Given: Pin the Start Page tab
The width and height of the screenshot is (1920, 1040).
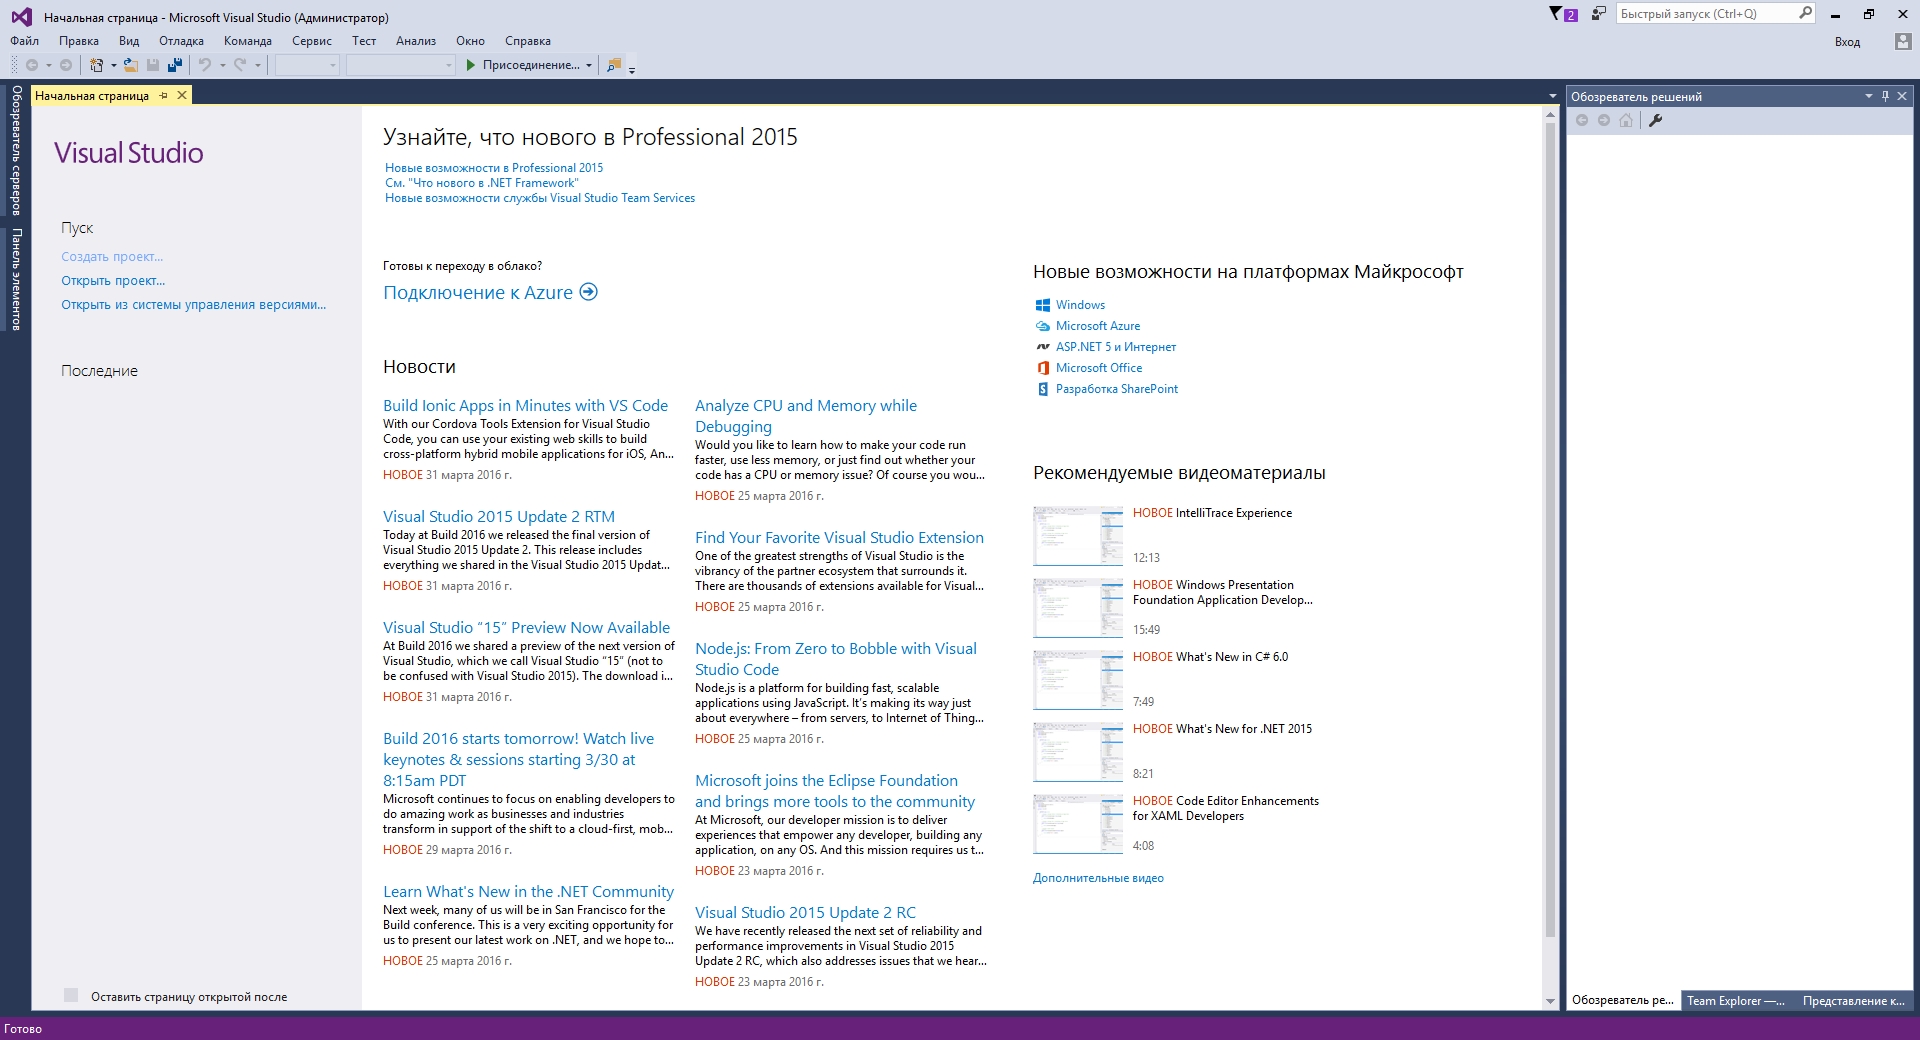Looking at the screenshot, I should pyautogui.click(x=164, y=95).
